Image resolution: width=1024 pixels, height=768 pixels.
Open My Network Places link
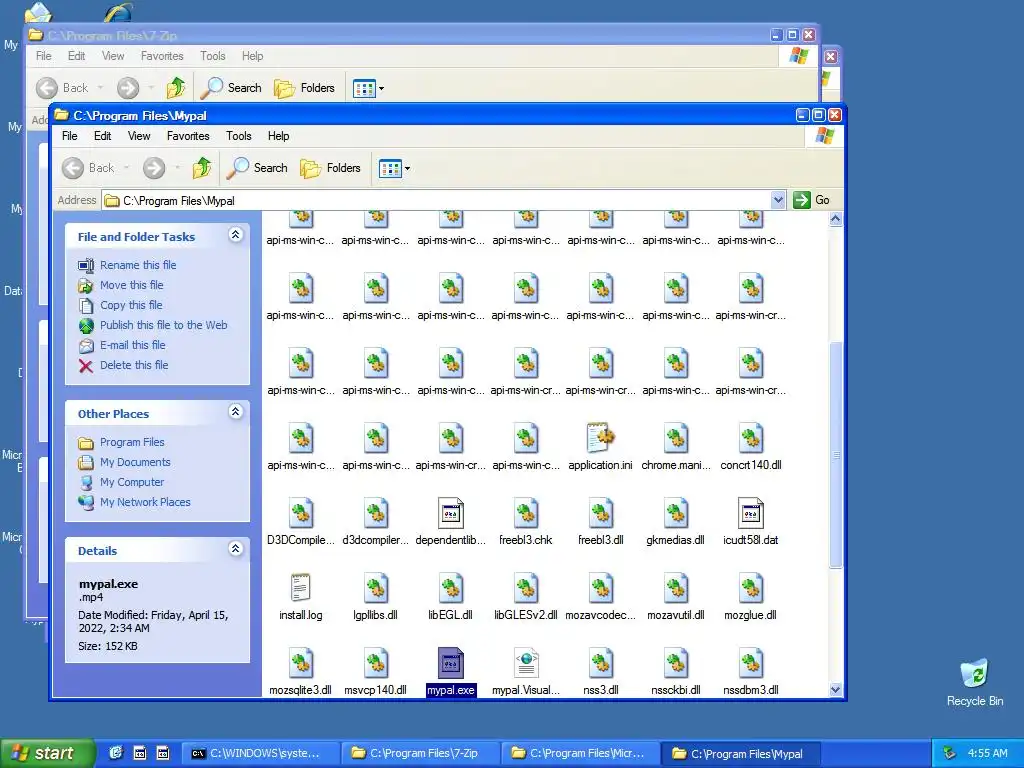[145, 502]
